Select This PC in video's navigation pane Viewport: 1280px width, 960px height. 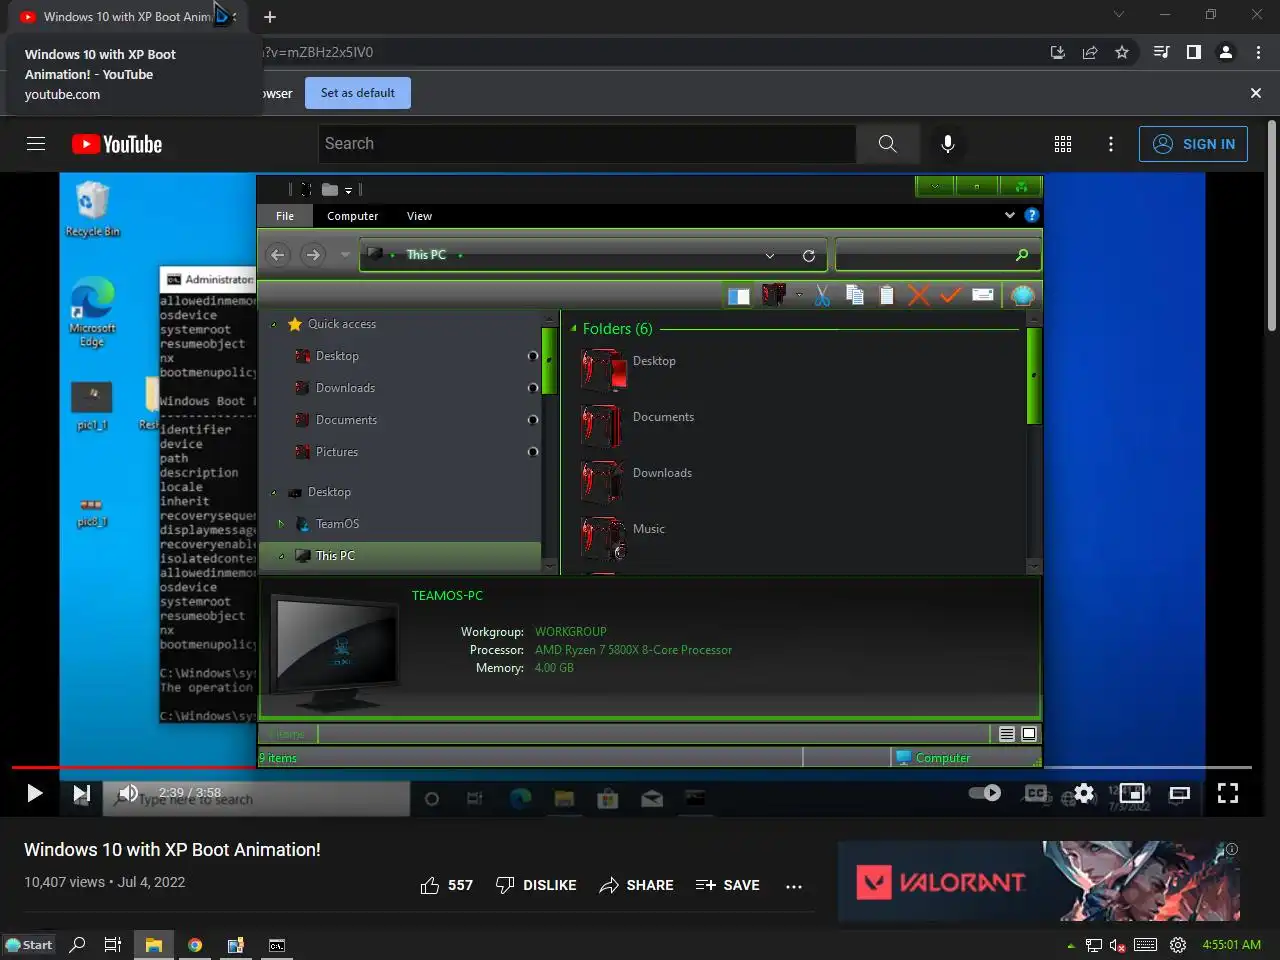pos(400,556)
